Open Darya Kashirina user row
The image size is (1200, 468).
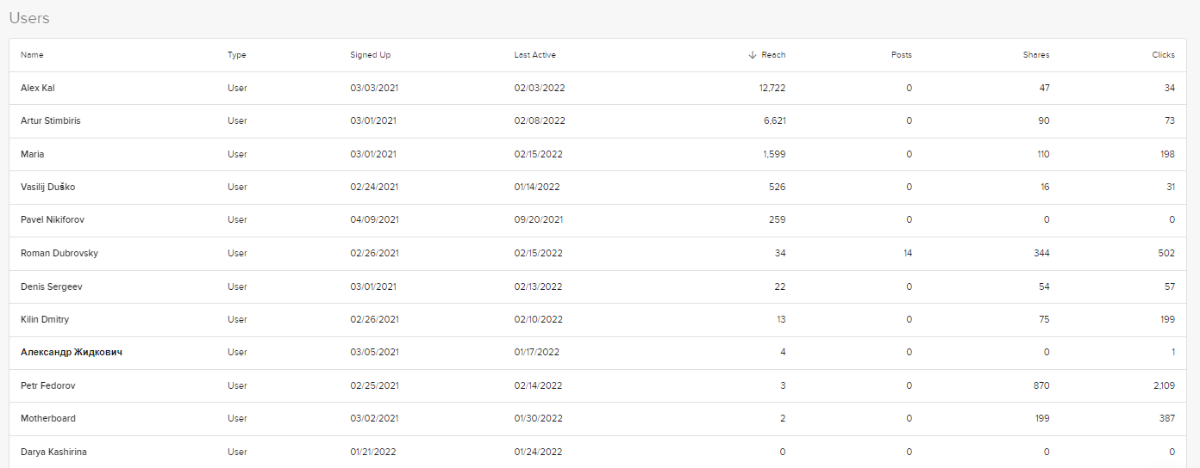click(54, 452)
